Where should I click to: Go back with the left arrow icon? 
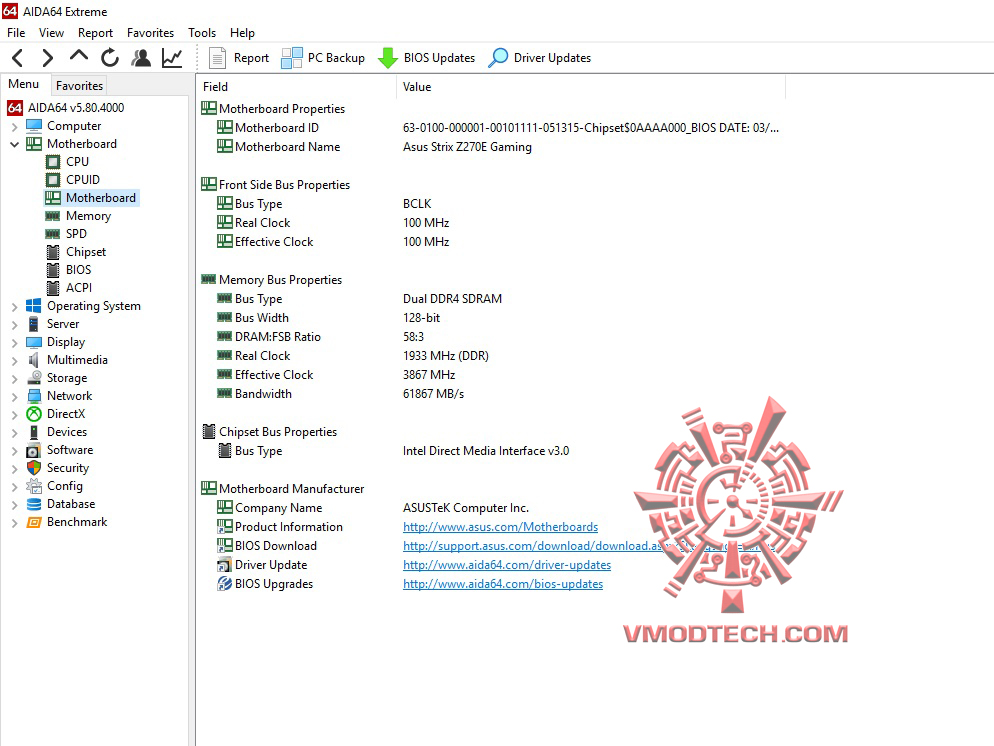click(18, 58)
